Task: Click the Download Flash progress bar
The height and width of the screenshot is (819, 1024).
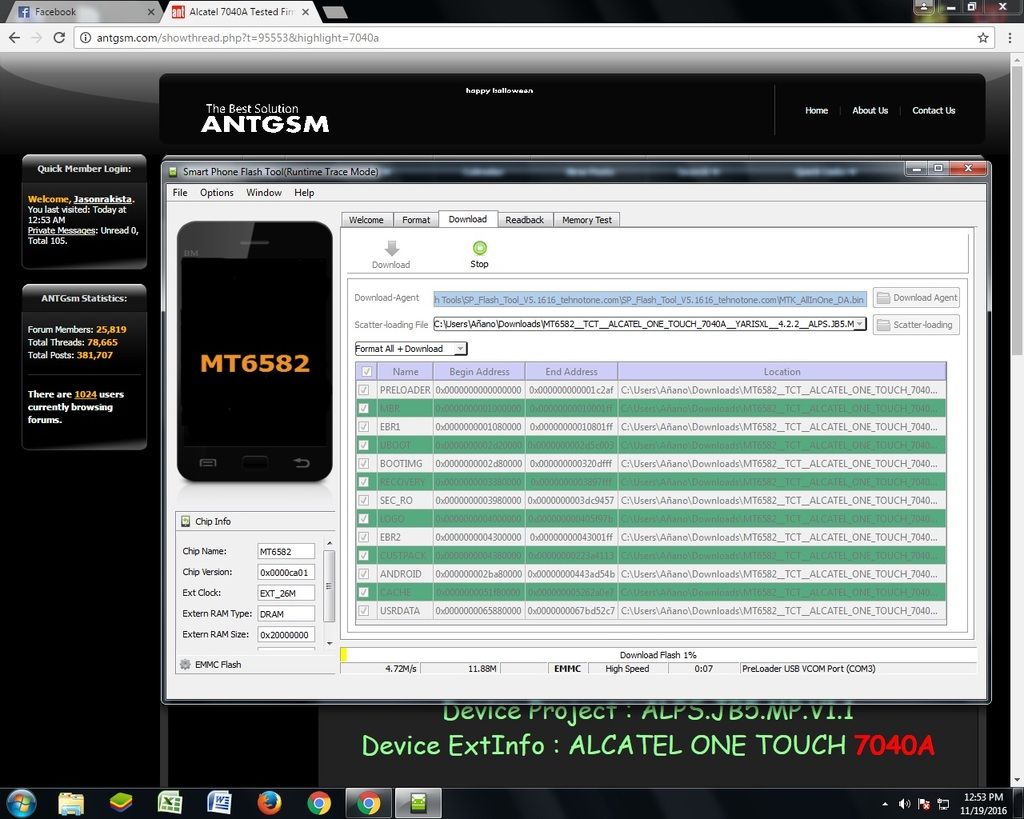Action: pos(657,655)
